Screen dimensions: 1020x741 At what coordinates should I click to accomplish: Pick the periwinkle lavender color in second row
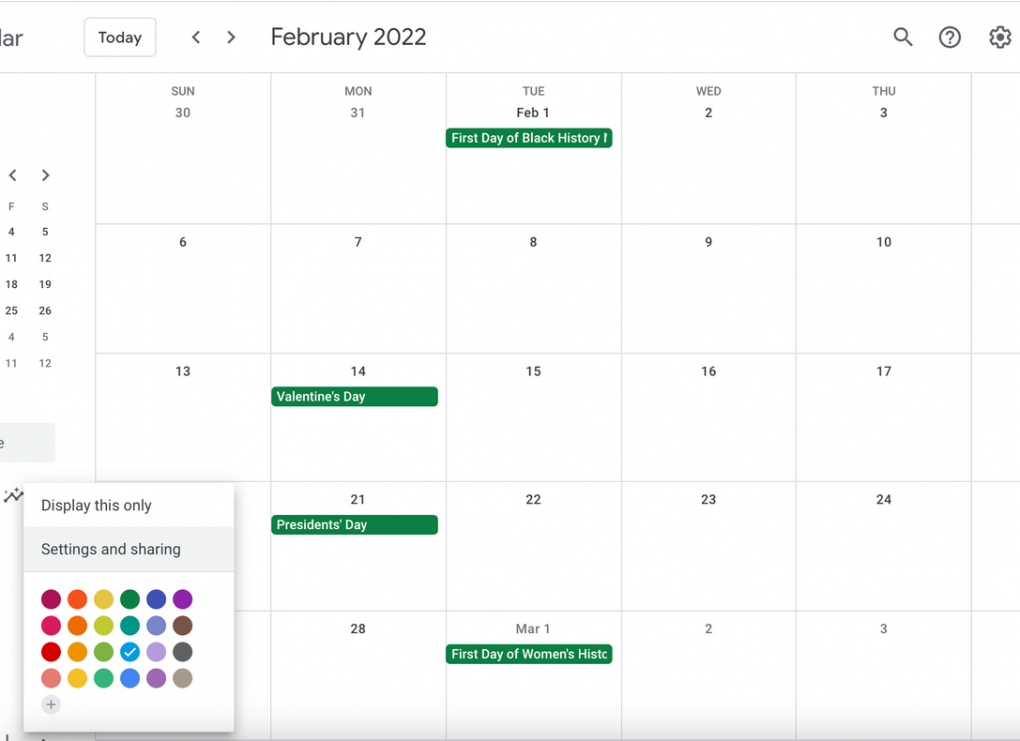tap(156, 625)
